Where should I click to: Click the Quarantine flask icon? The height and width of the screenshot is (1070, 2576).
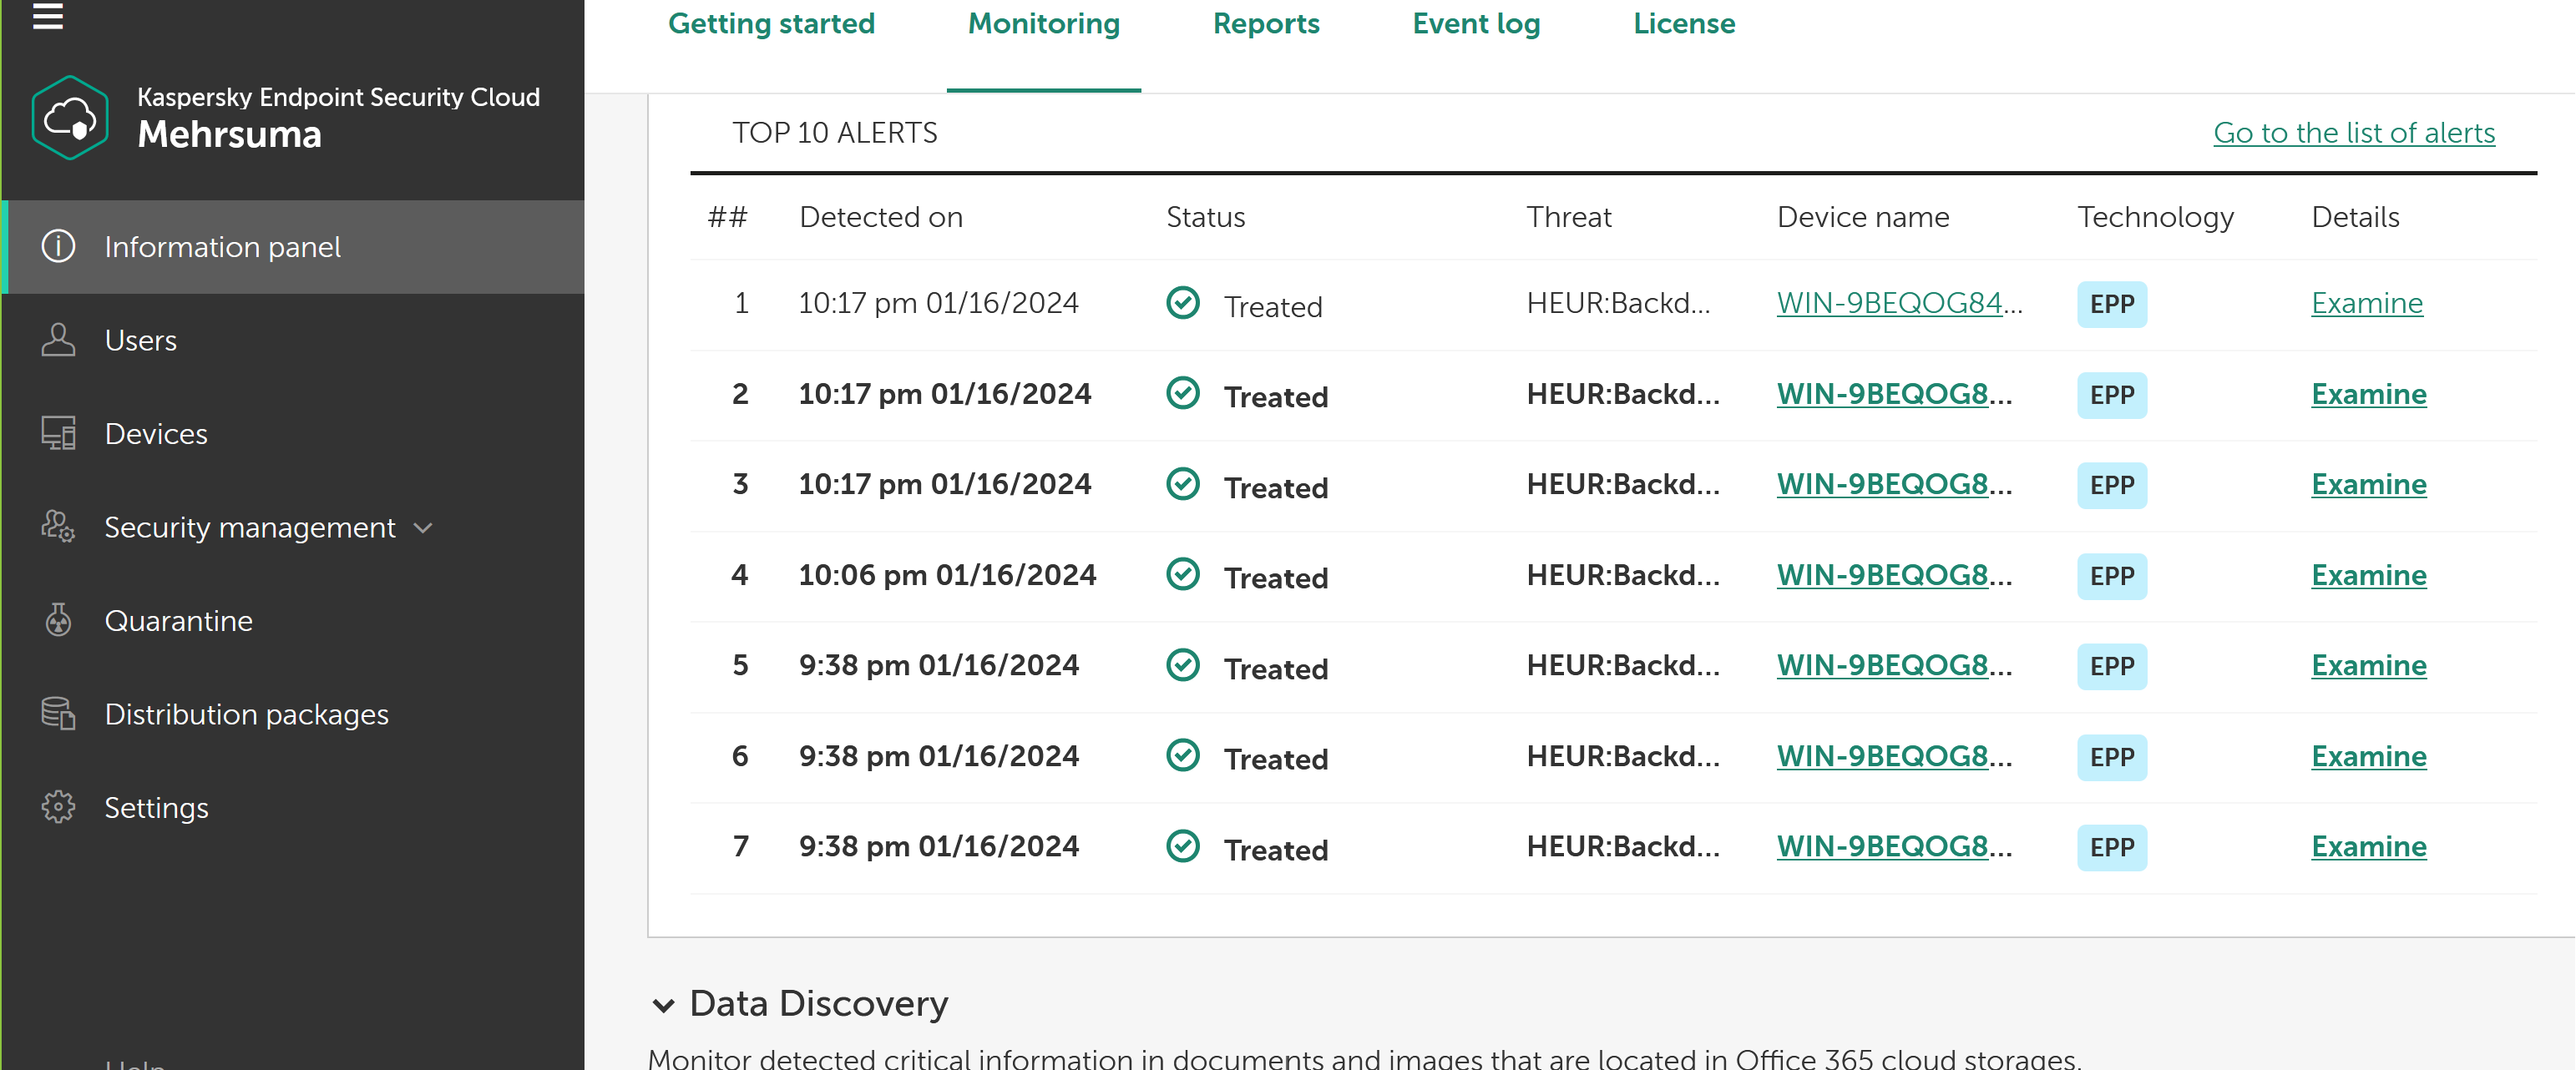pyautogui.click(x=58, y=620)
